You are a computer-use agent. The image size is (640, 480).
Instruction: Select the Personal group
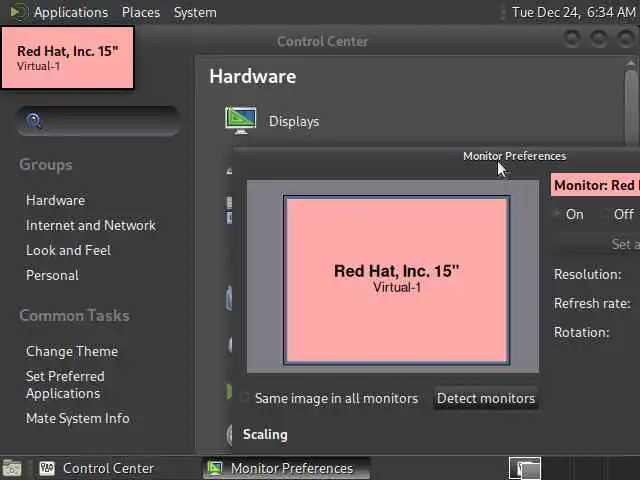point(52,275)
